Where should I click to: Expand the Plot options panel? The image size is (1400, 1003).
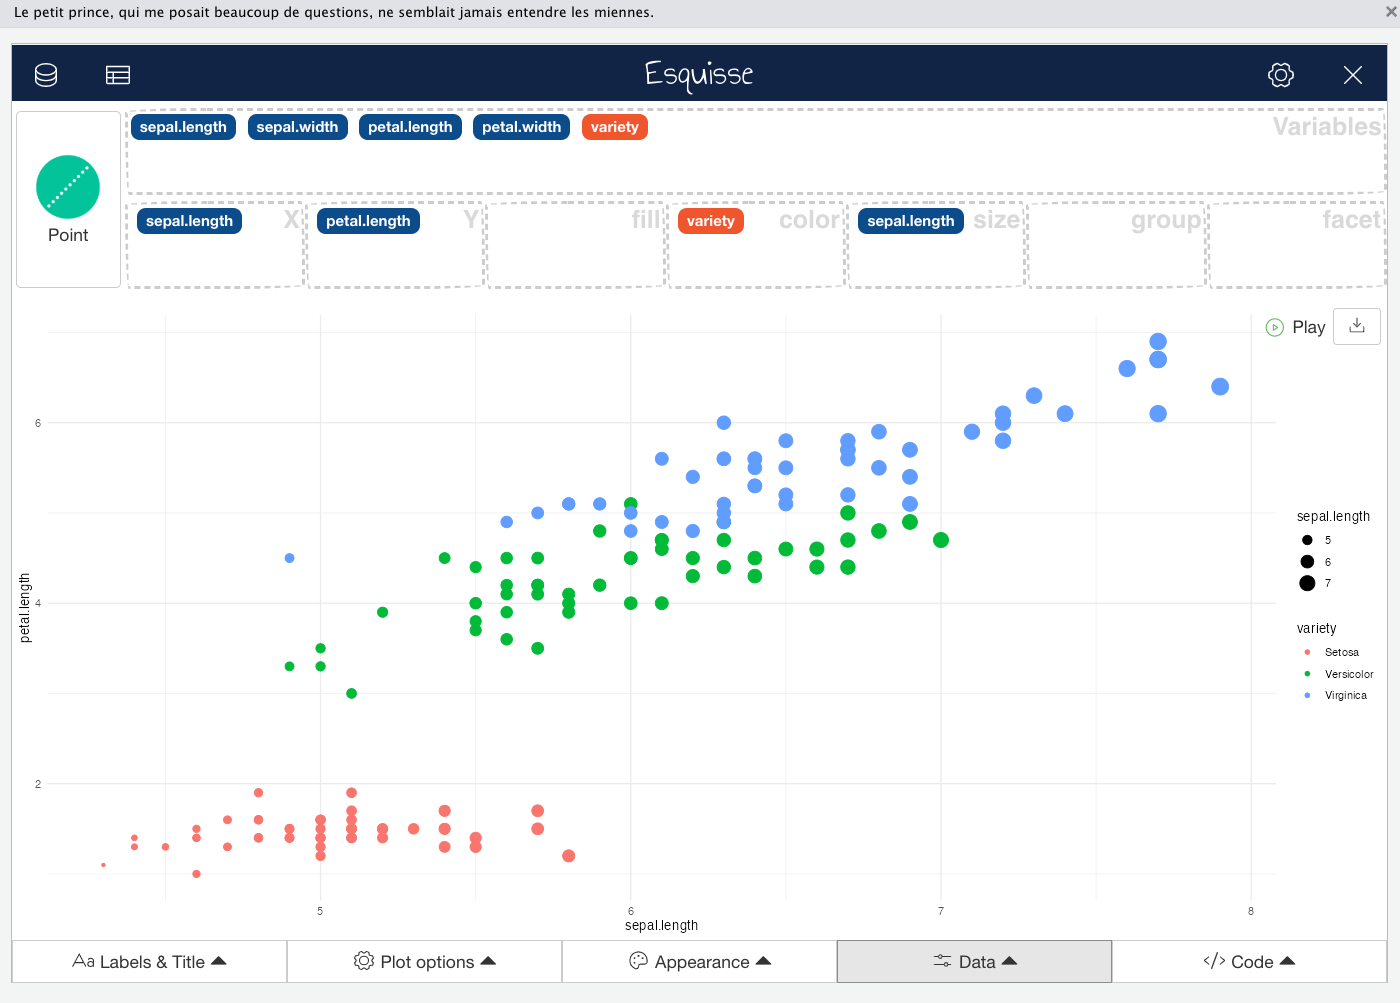coord(425,962)
